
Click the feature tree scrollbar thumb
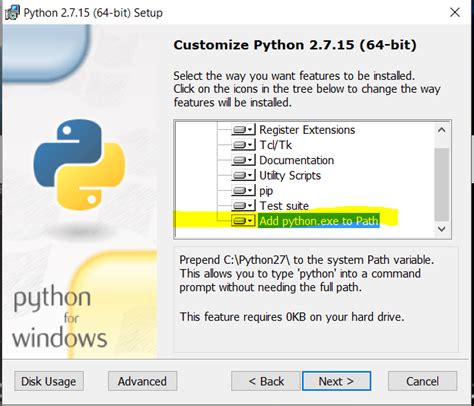(x=442, y=184)
